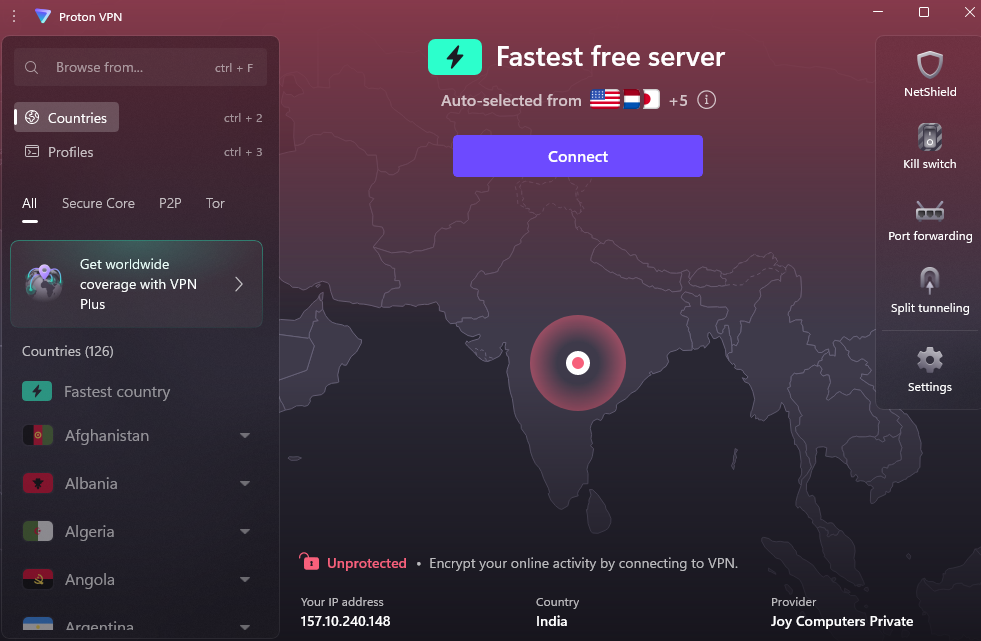Select the Tor filter tab
Screen dimensions: 981x641
[x=215, y=203]
